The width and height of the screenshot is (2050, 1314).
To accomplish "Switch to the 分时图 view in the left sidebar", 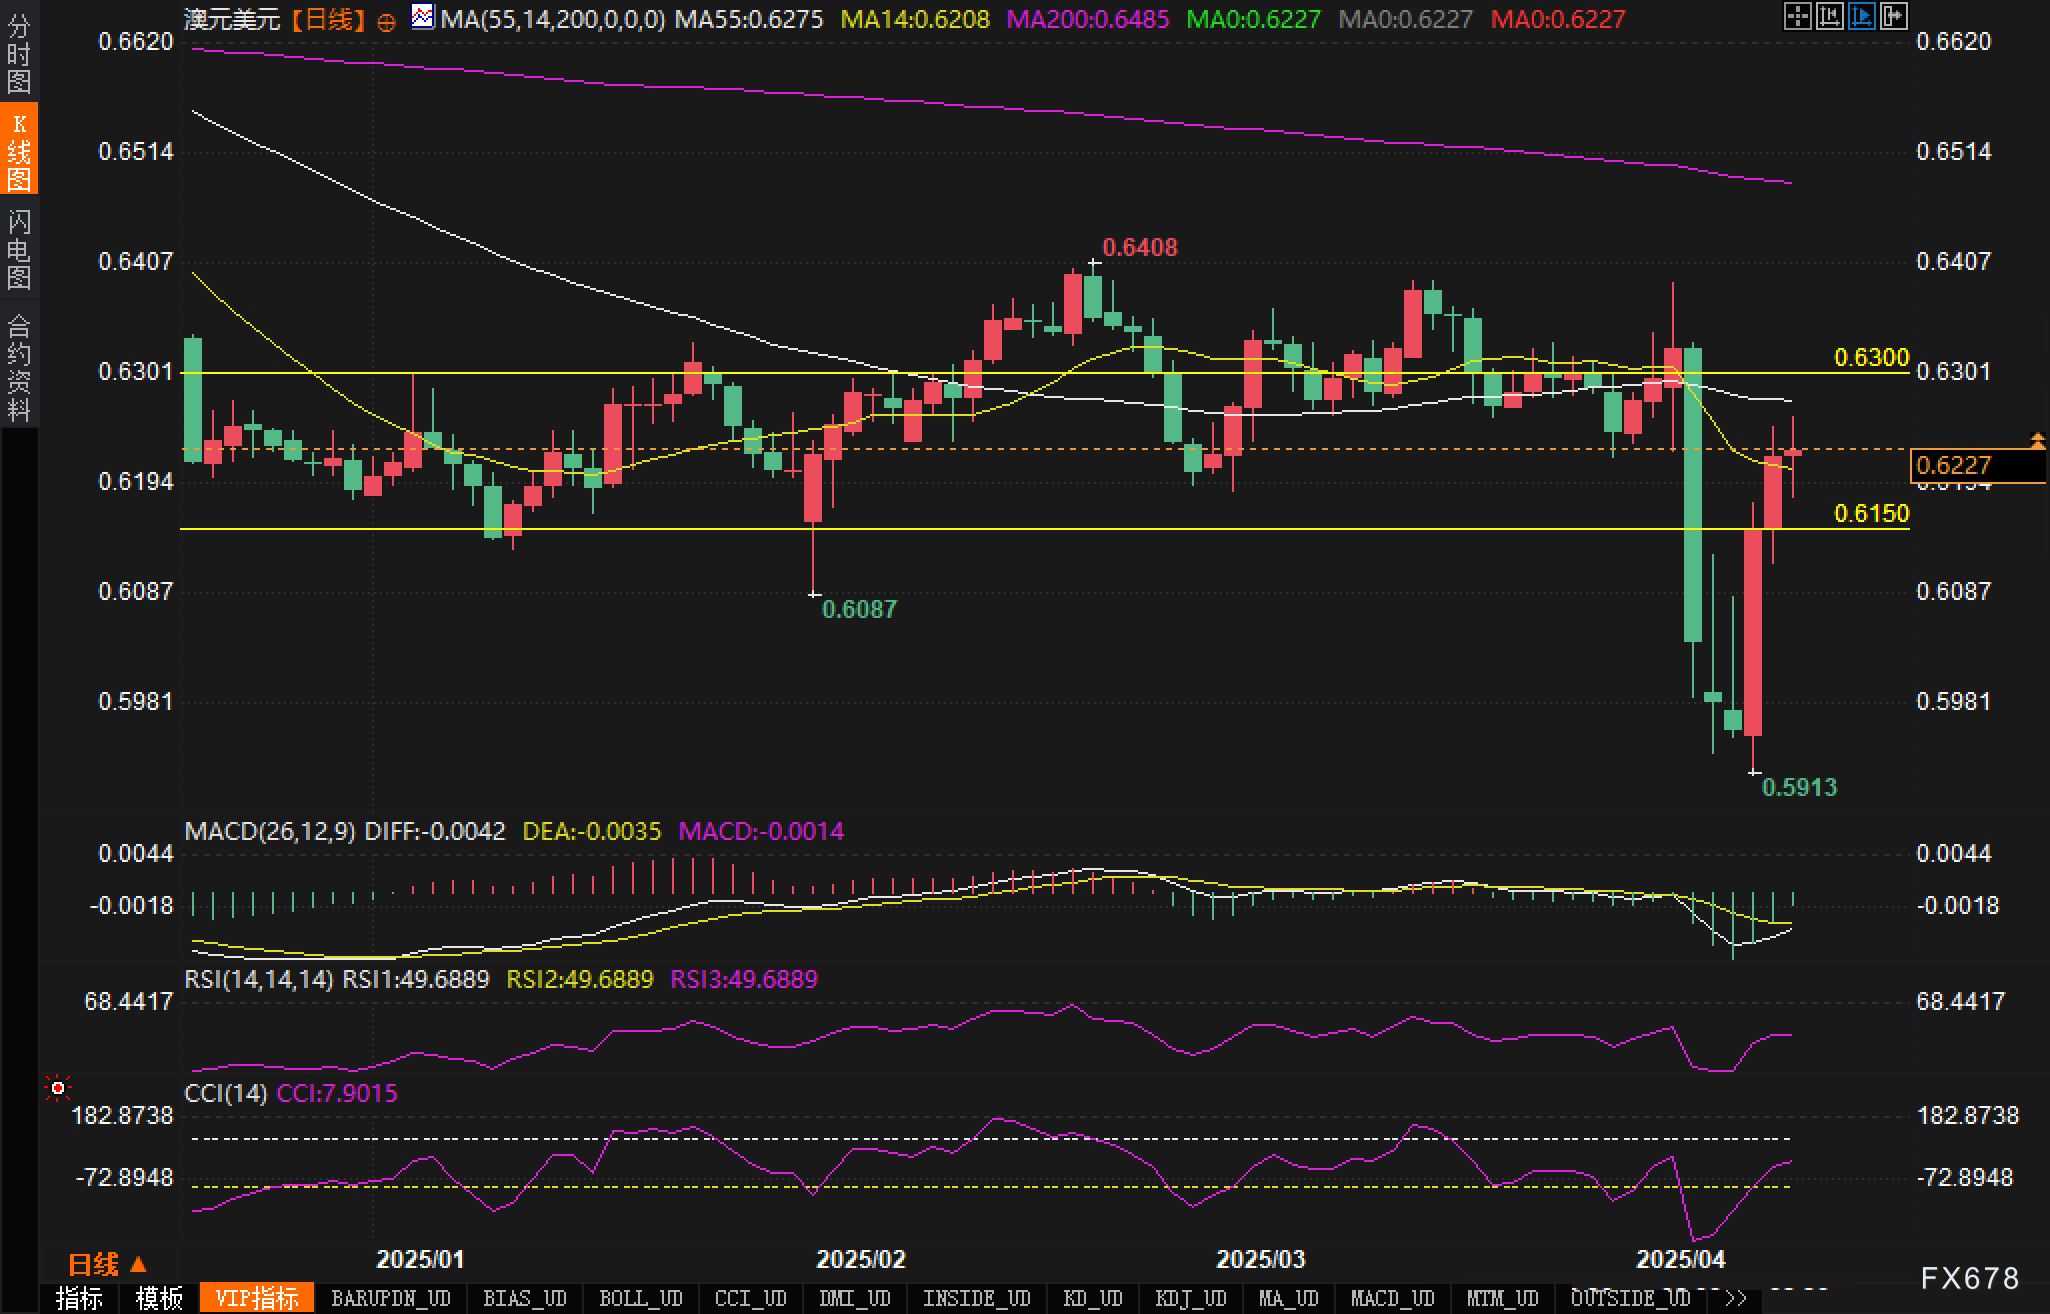I will pos(18,54).
